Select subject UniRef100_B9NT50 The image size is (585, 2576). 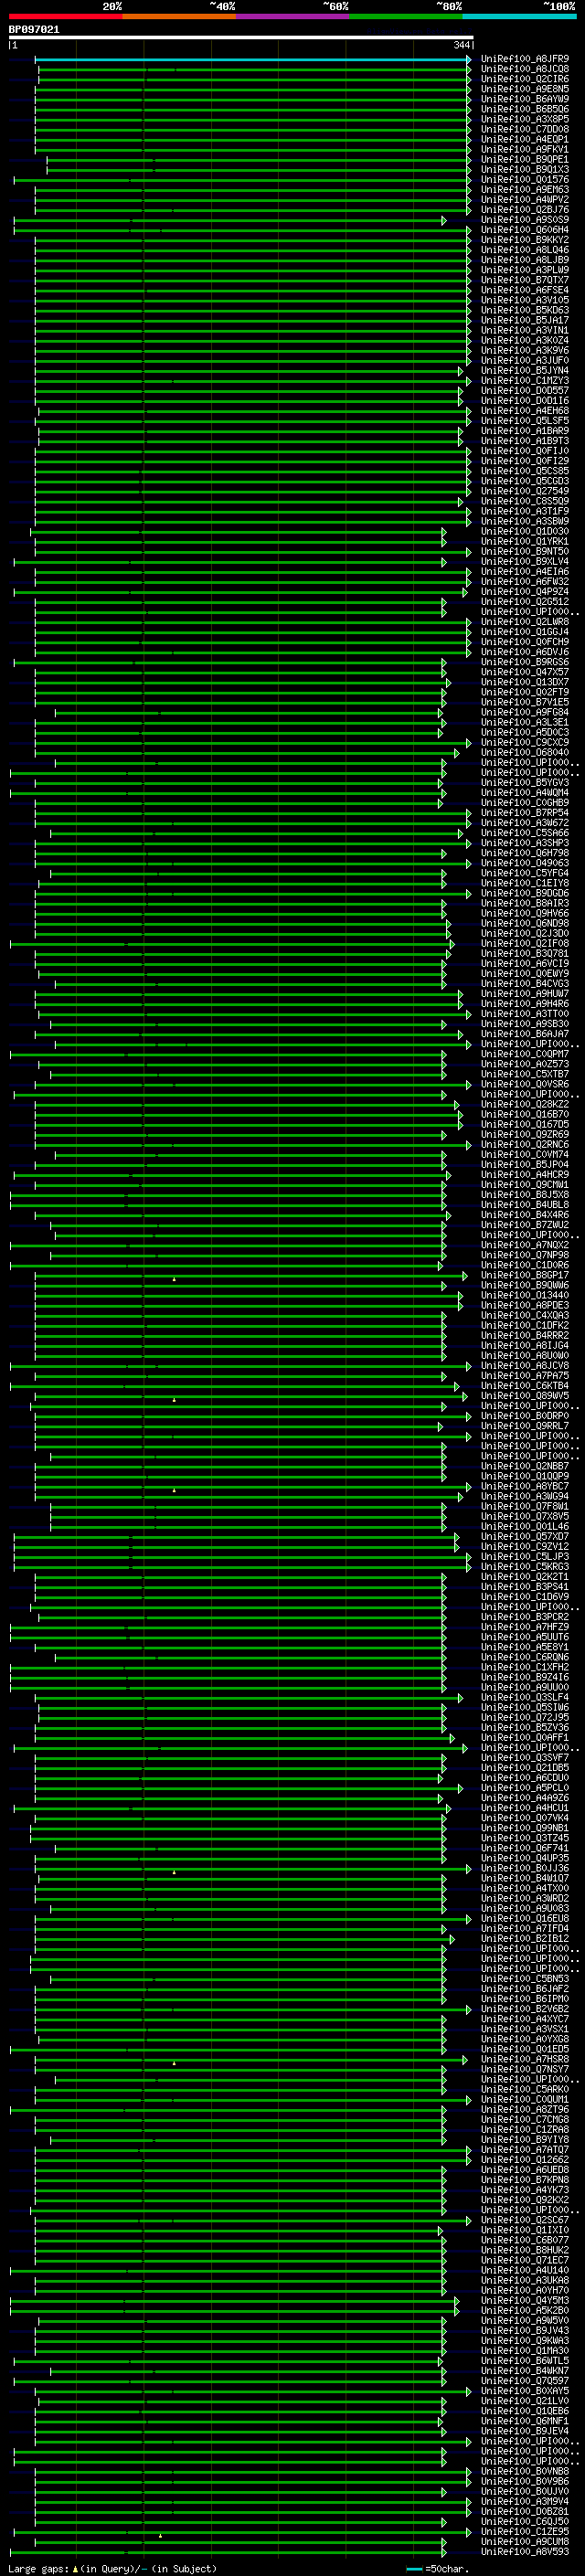click(525, 551)
